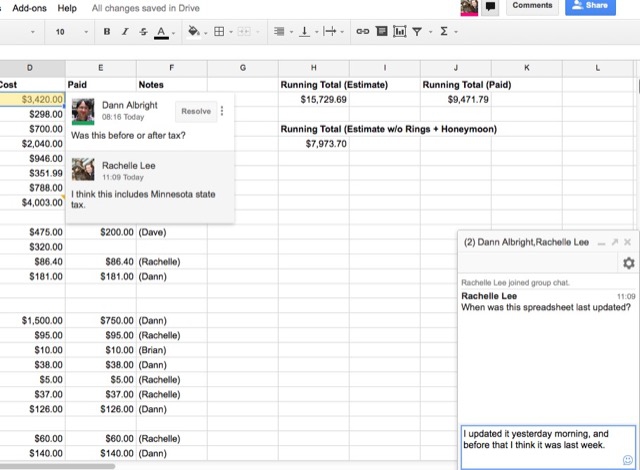This screenshot has height=470, width=640.
Task: Expand the filter views dropdown arrow
Action: pyautogui.click(x=430, y=32)
